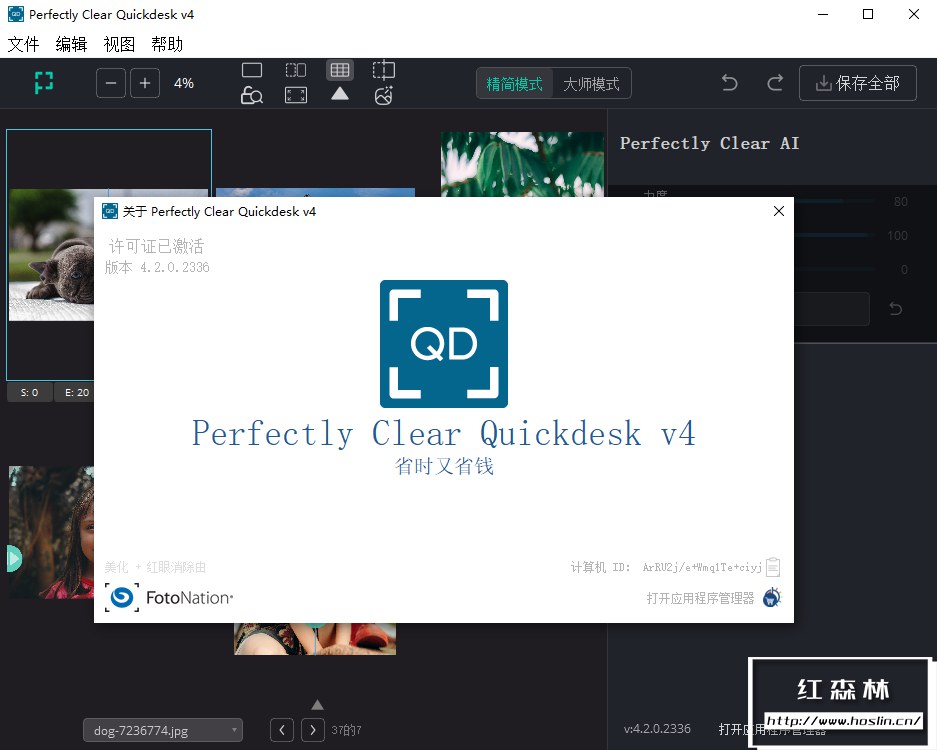The width and height of the screenshot is (937, 750).
Task: Undo the last change
Action: pos(730,82)
